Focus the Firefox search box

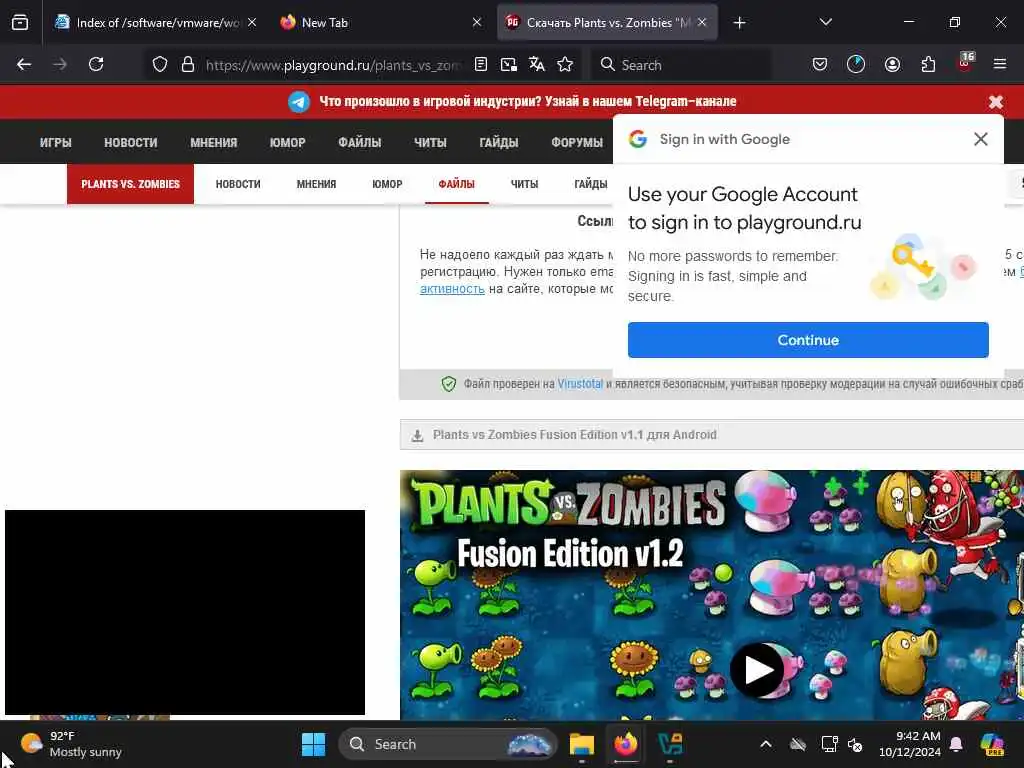pos(680,65)
